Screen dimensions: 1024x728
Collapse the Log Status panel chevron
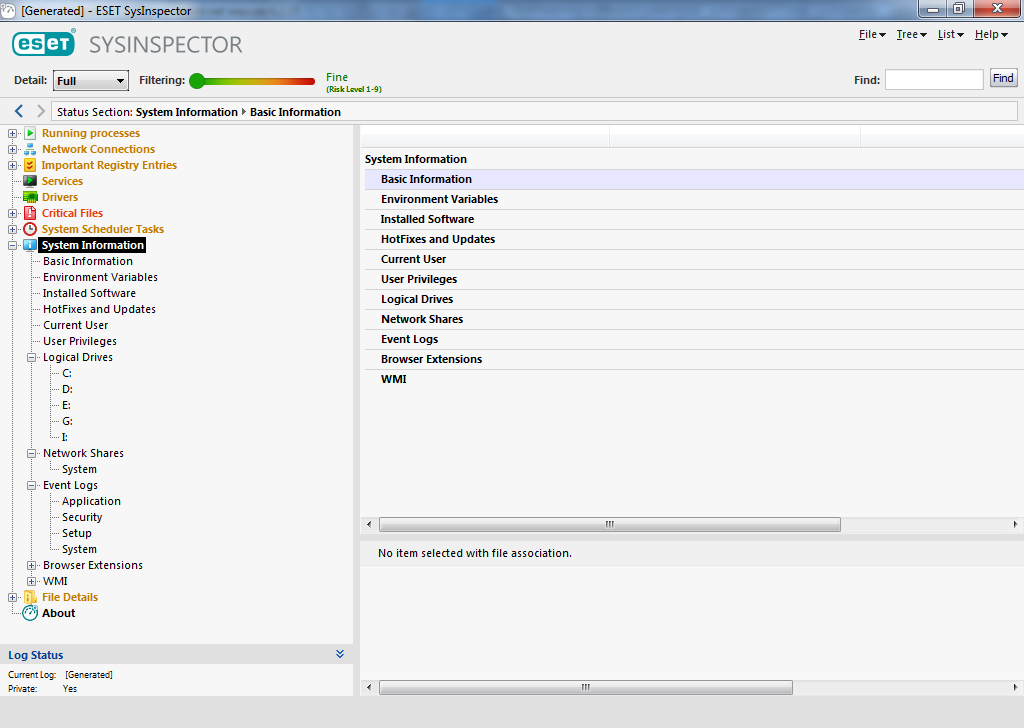[340, 654]
